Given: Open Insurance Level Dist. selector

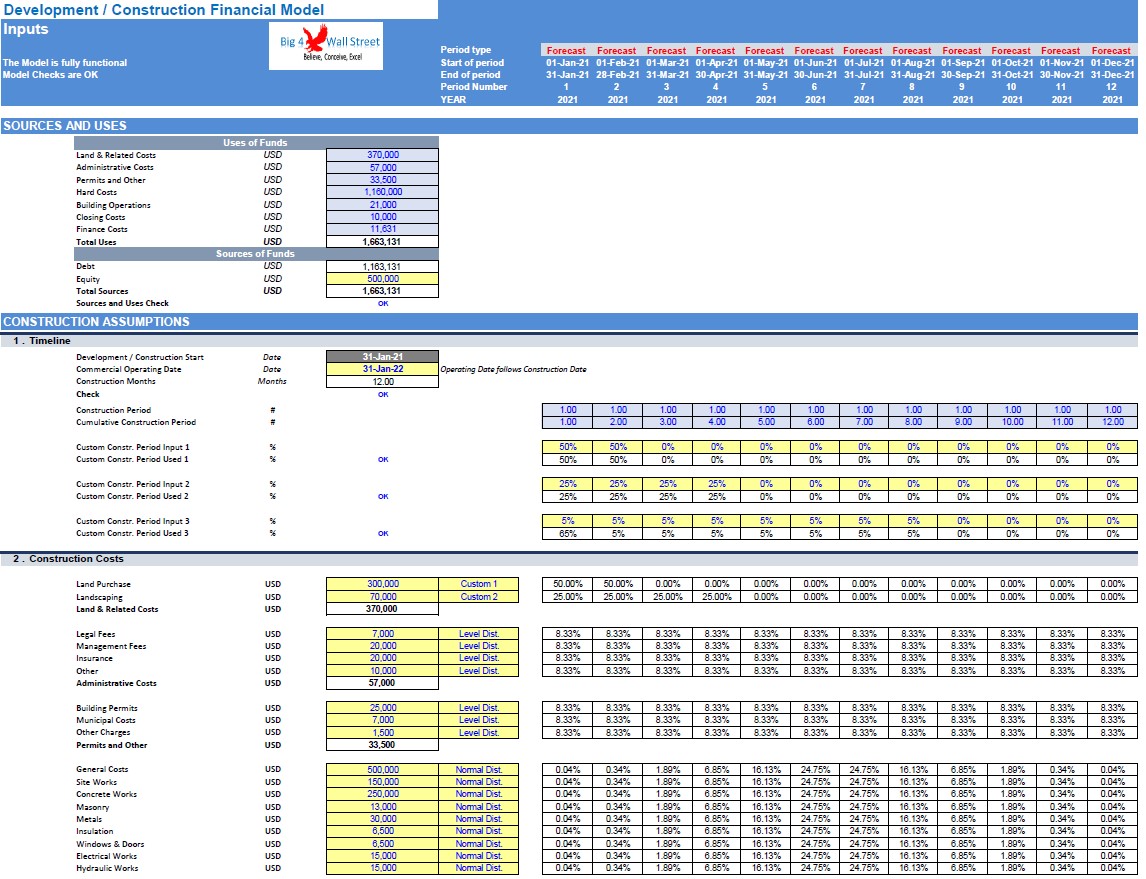Looking at the screenshot, I should (479, 658).
